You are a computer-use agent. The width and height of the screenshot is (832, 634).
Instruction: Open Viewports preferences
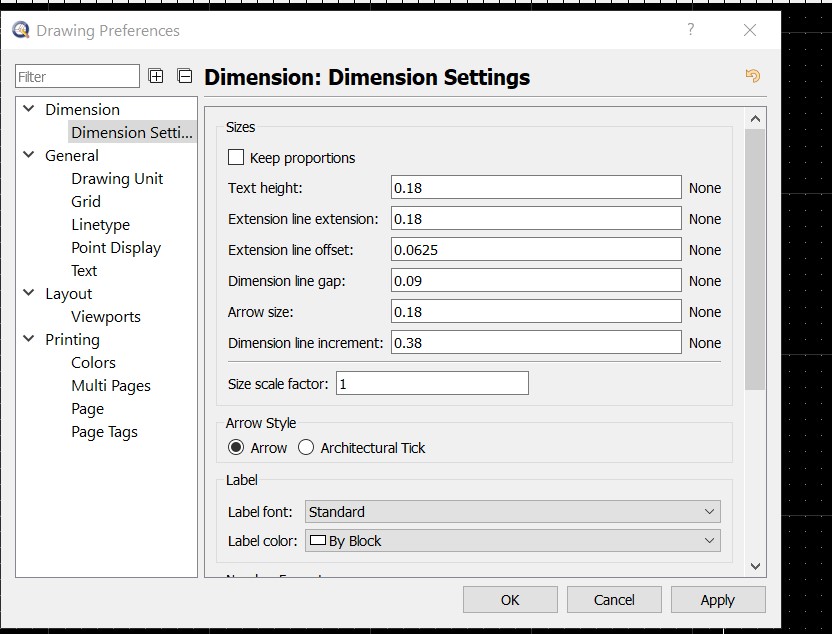[x=106, y=317]
